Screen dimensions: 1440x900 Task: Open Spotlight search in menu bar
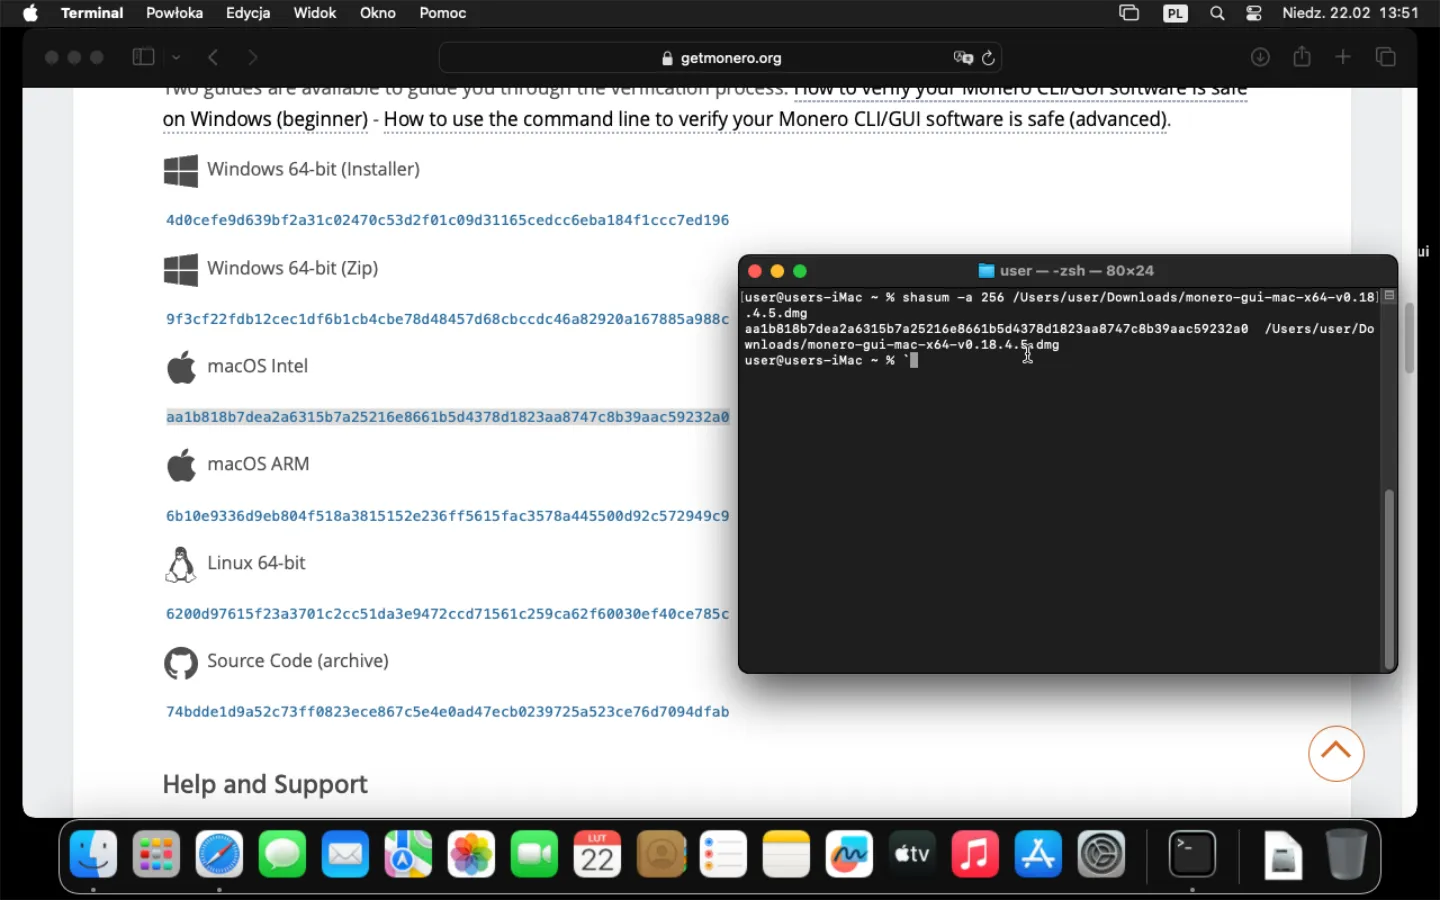coord(1217,13)
